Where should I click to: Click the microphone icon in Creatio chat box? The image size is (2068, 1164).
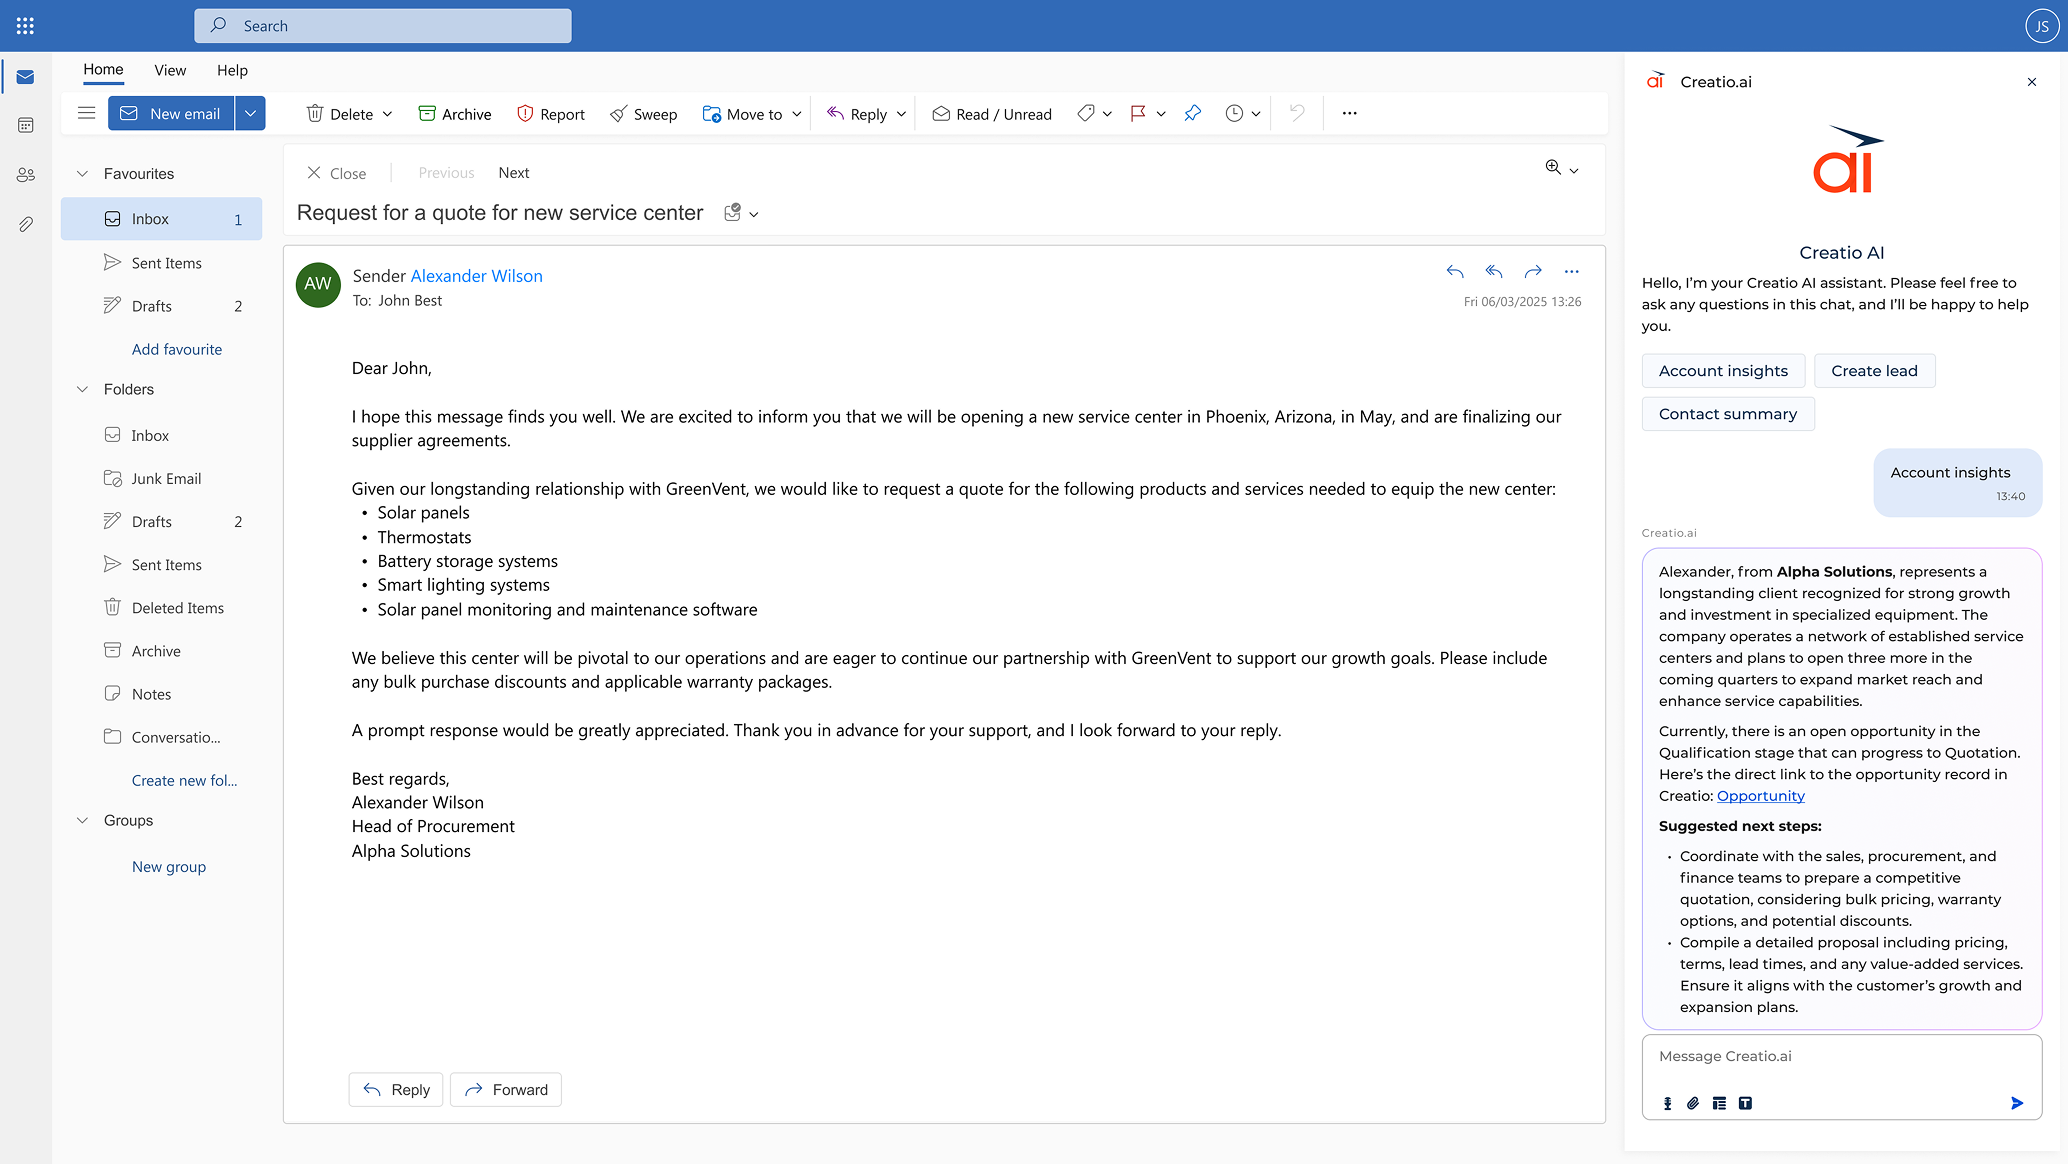pyautogui.click(x=1667, y=1103)
